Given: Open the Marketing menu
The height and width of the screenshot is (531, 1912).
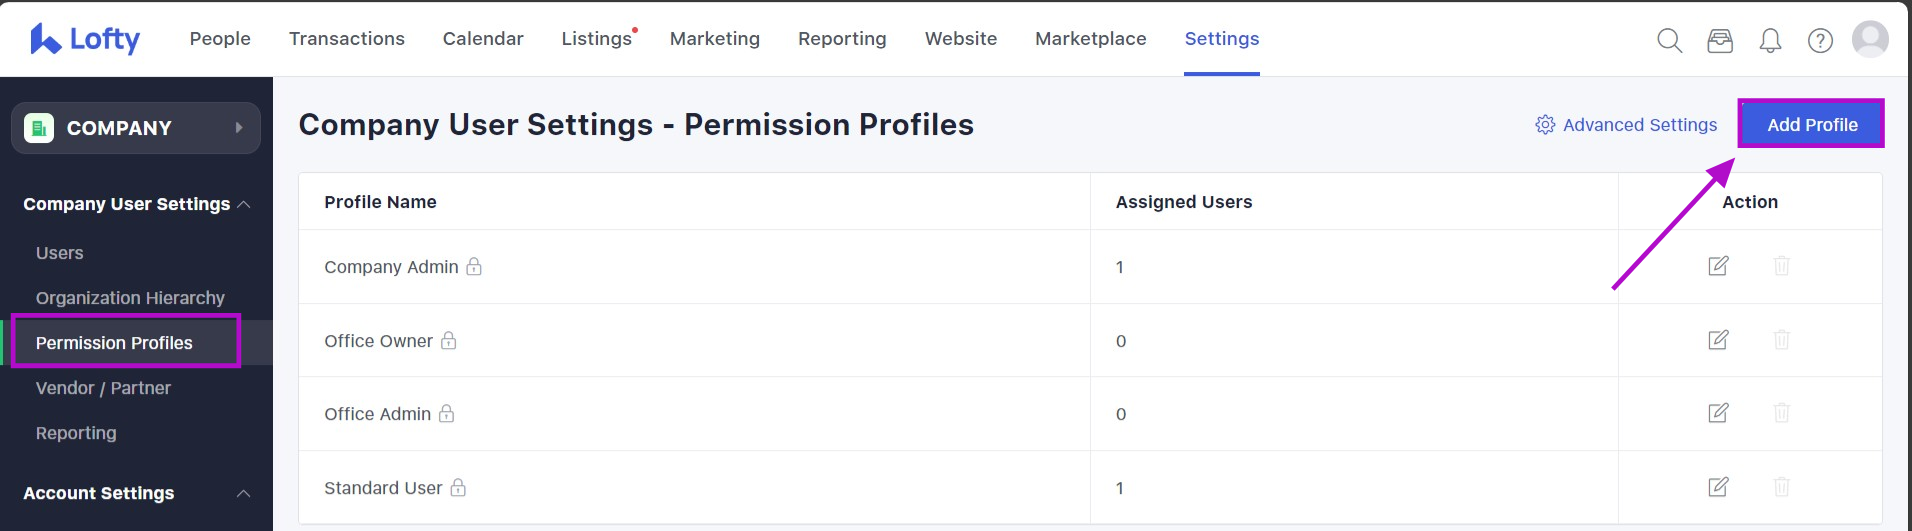Looking at the screenshot, I should click(x=714, y=39).
